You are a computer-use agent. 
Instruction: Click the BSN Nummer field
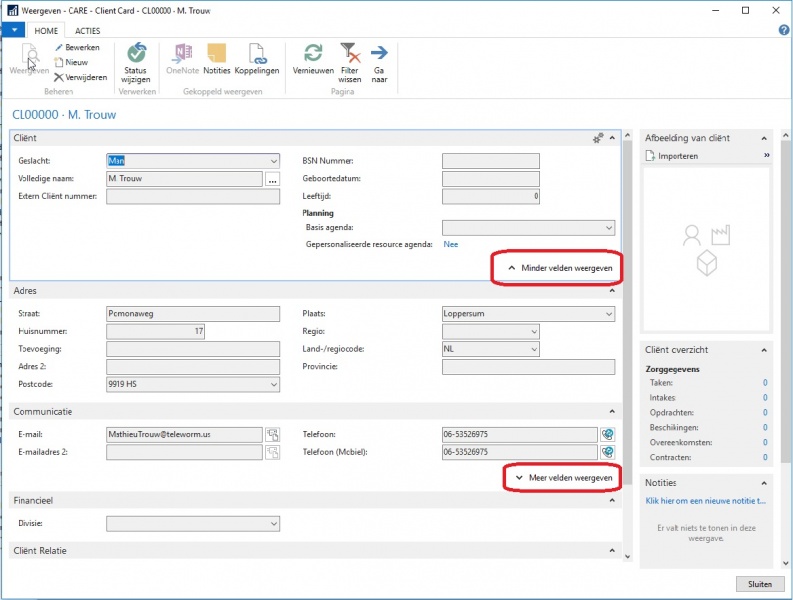(491, 161)
